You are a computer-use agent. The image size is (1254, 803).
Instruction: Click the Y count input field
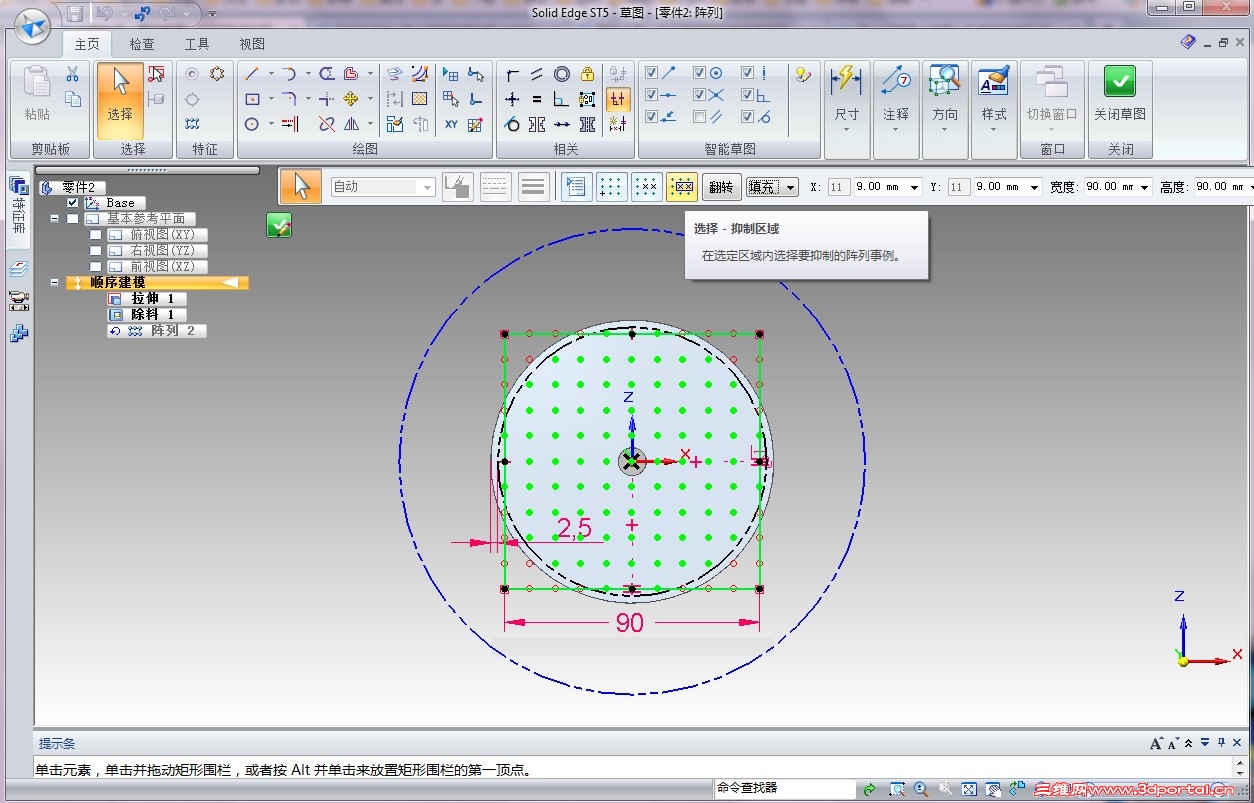[x=959, y=187]
